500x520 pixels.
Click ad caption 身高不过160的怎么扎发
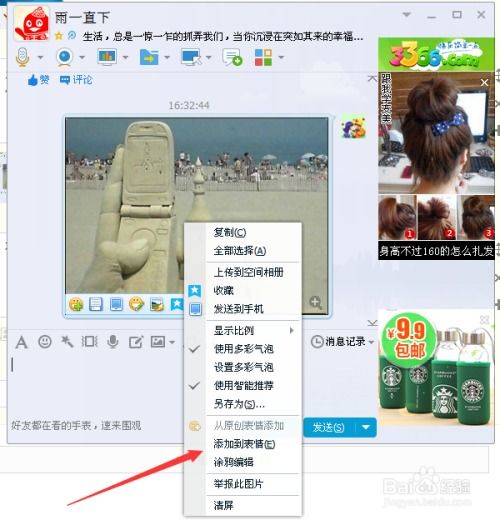(436, 251)
